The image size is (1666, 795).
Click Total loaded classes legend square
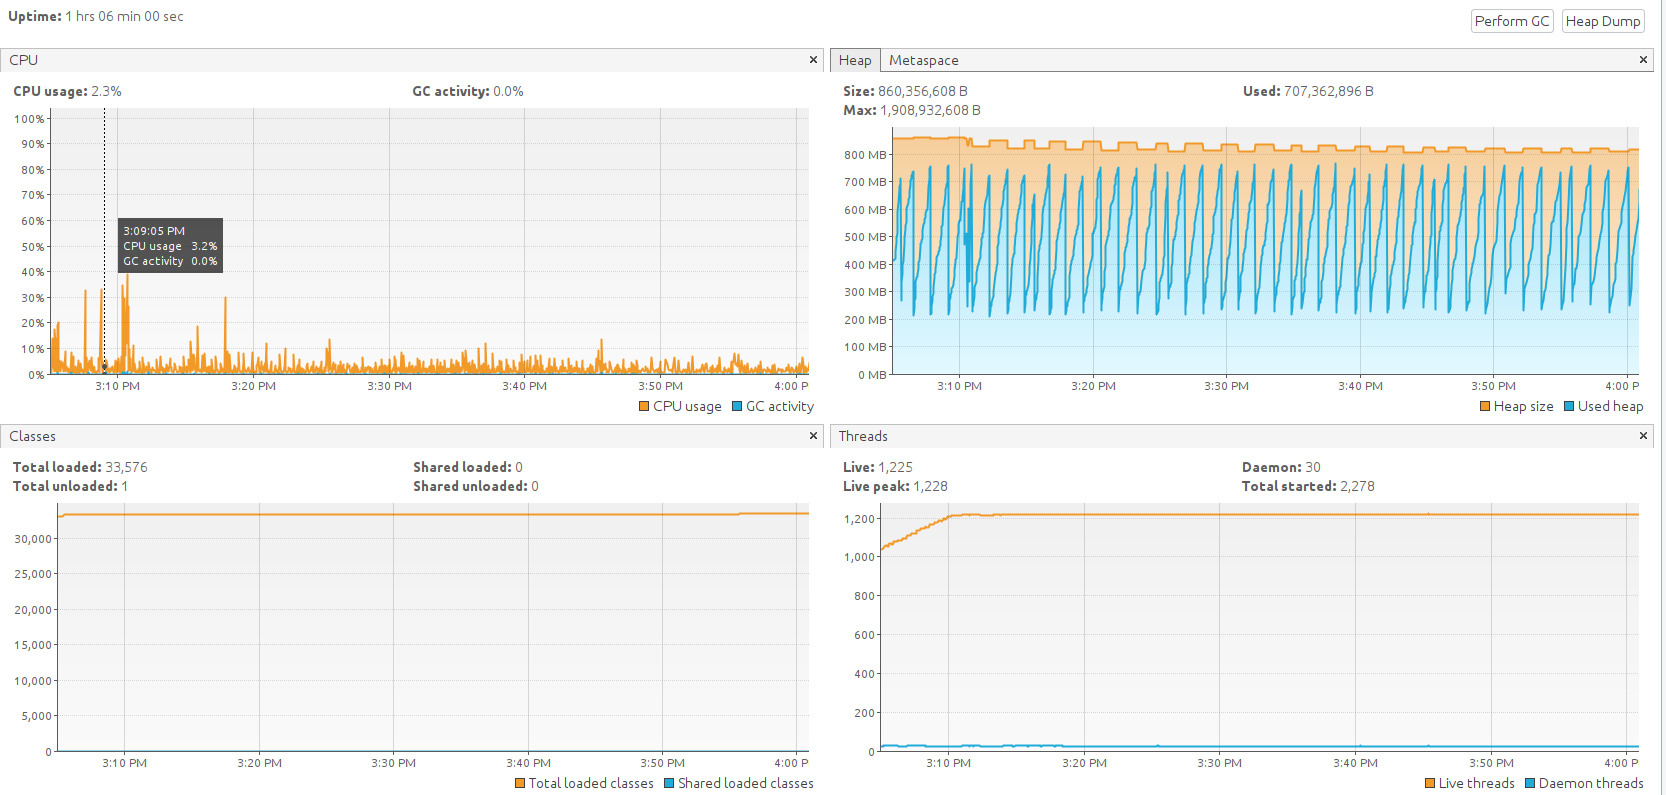pos(520,783)
